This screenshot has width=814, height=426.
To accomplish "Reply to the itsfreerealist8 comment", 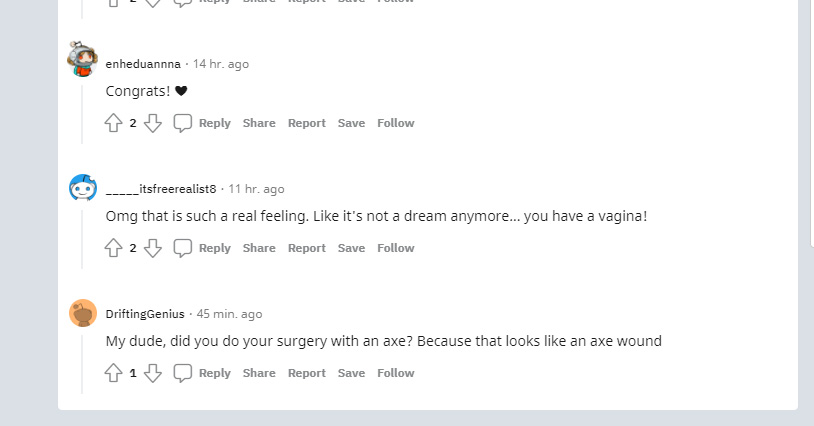I will 214,248.
